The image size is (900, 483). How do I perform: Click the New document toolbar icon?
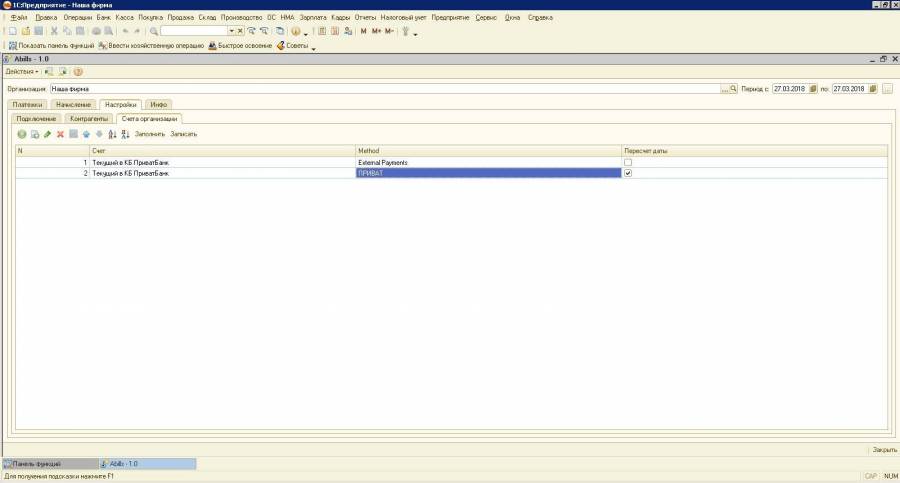13,31
